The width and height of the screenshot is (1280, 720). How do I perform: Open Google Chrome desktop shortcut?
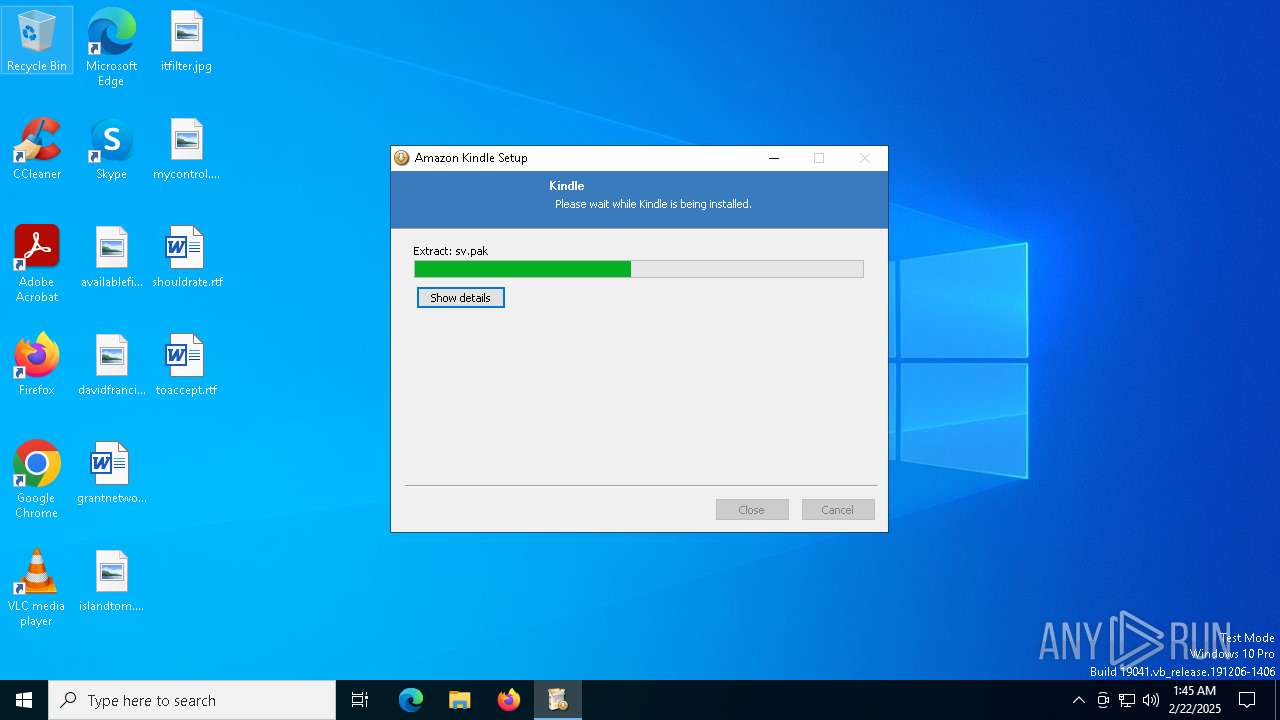(36, 480)
